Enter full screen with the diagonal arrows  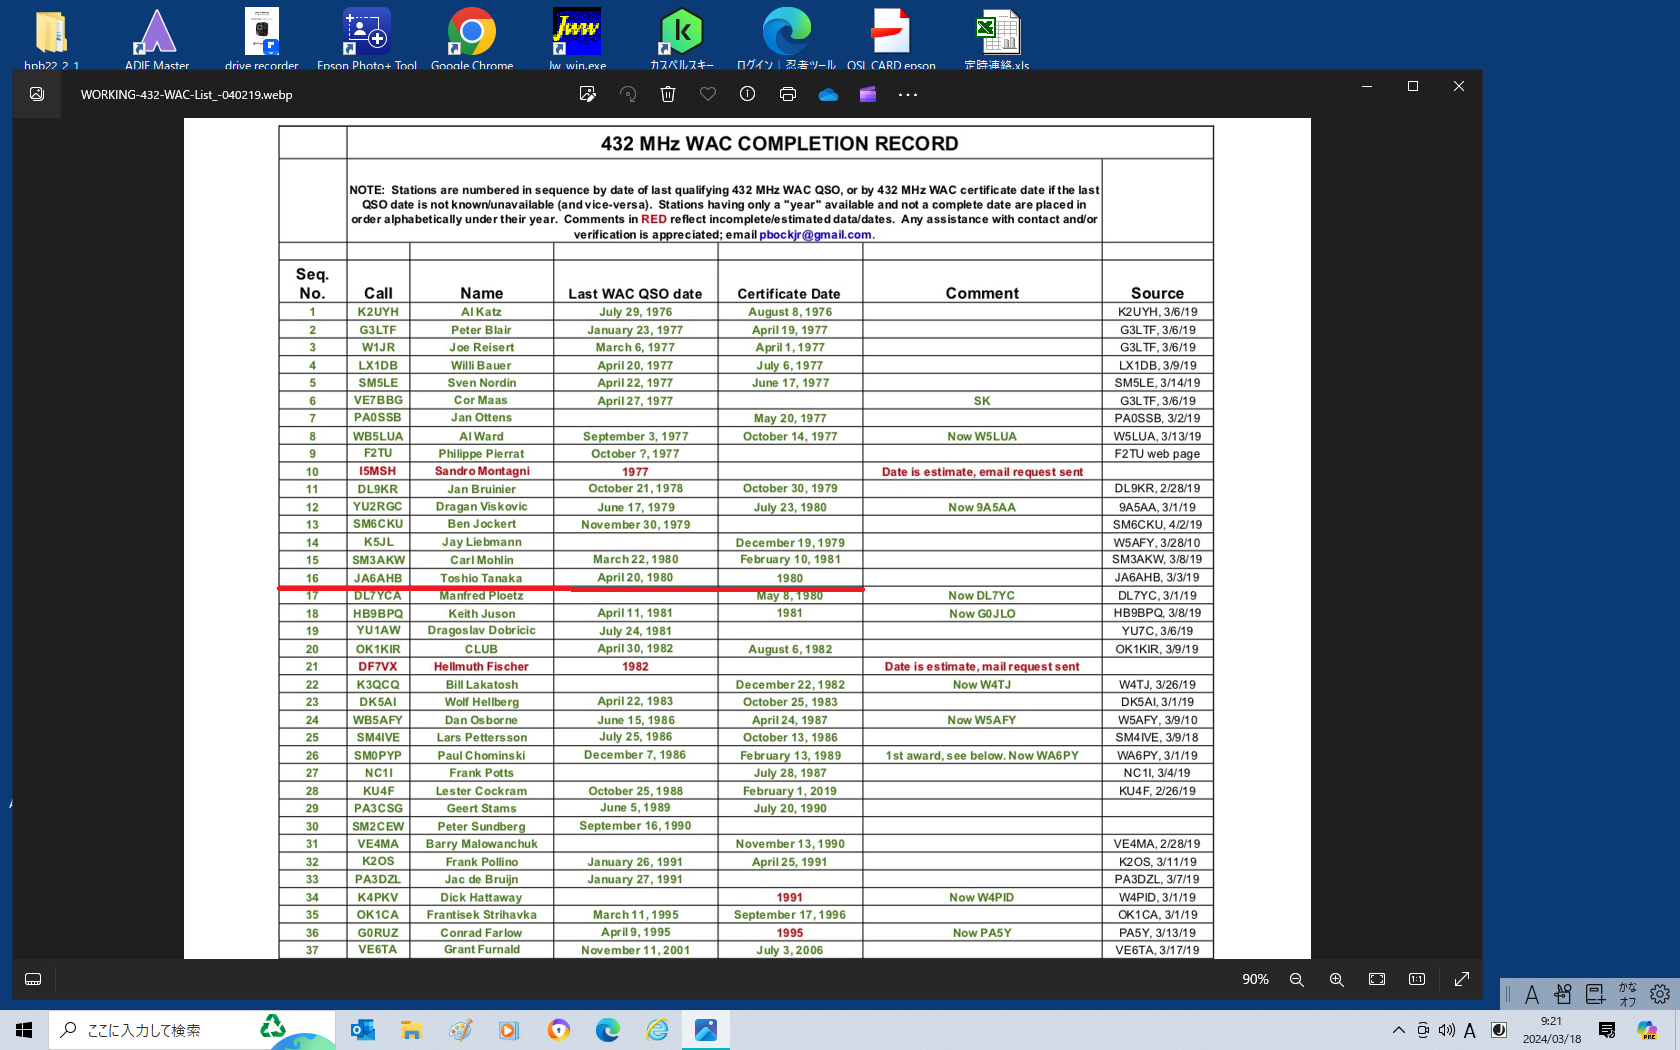point(1462,979)
